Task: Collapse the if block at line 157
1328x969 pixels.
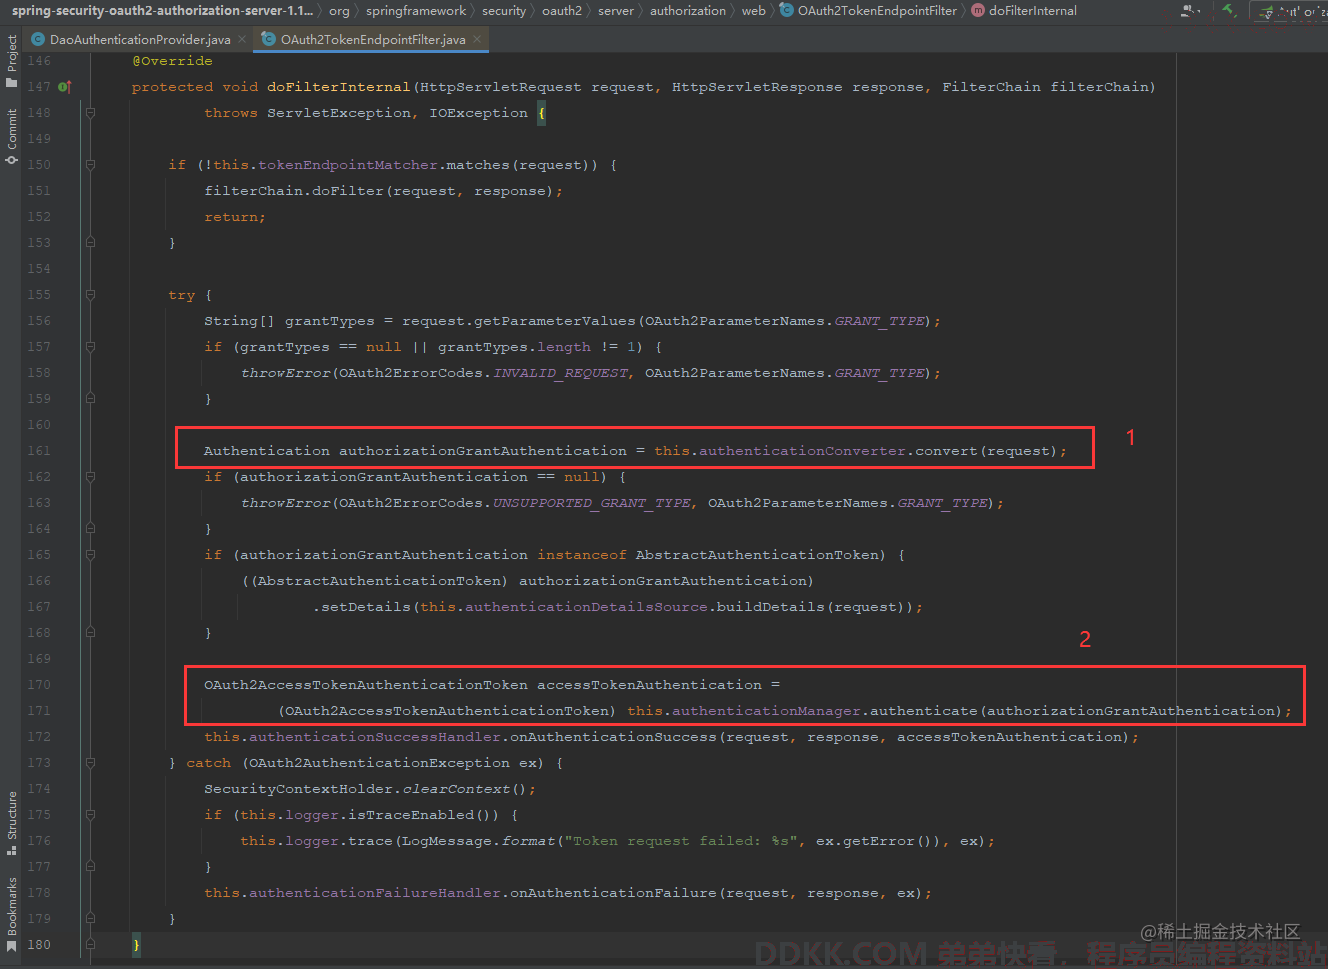Action: 90,347
